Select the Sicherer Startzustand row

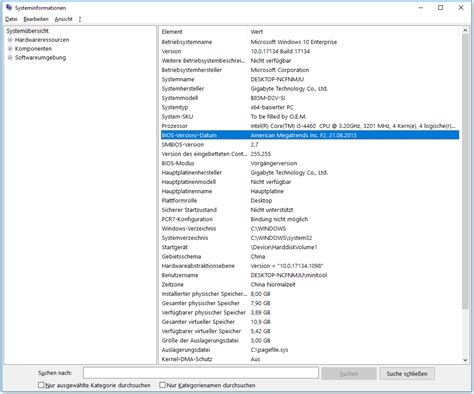pyautogui.click(x=310, y=210)
